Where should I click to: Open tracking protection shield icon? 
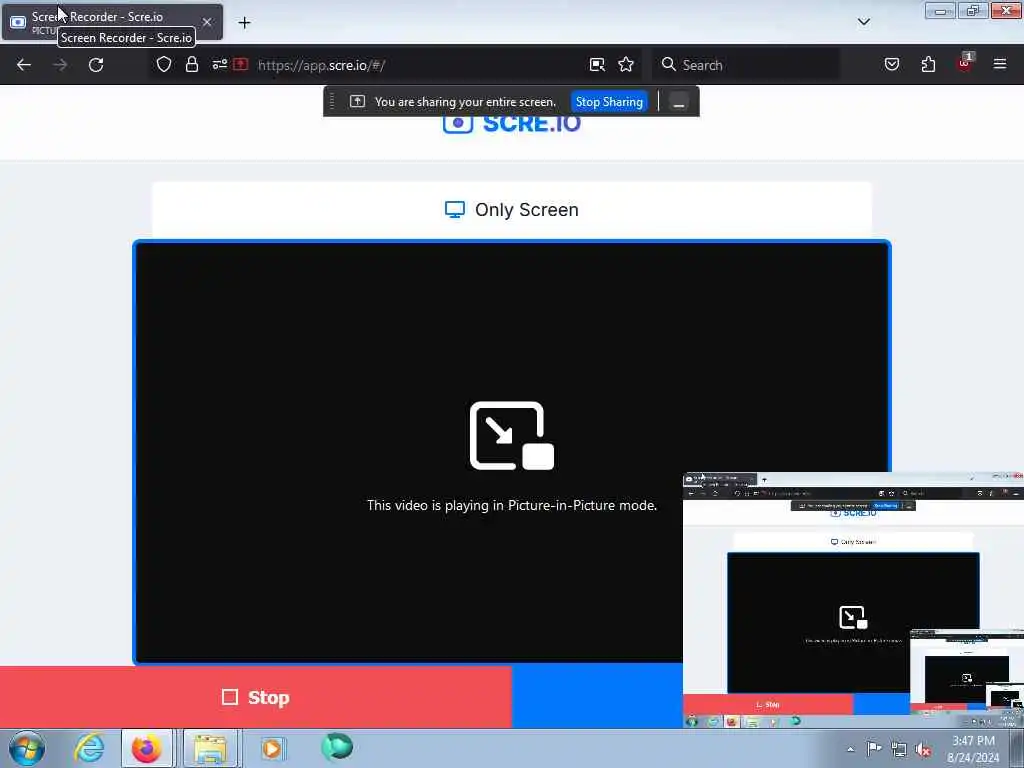click(164, 65)
